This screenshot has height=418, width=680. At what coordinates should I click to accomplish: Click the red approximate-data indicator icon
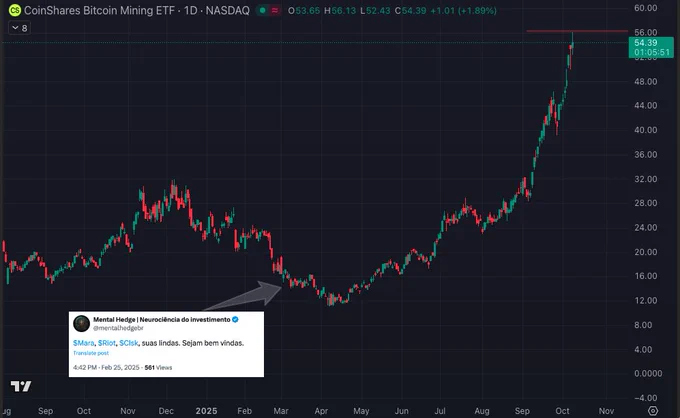point(275,10)
